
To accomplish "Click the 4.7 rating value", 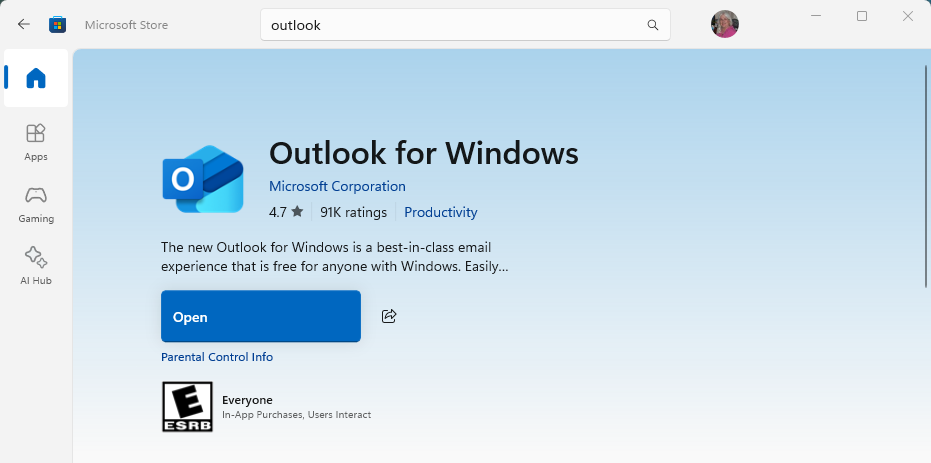I will click(278, 213).
